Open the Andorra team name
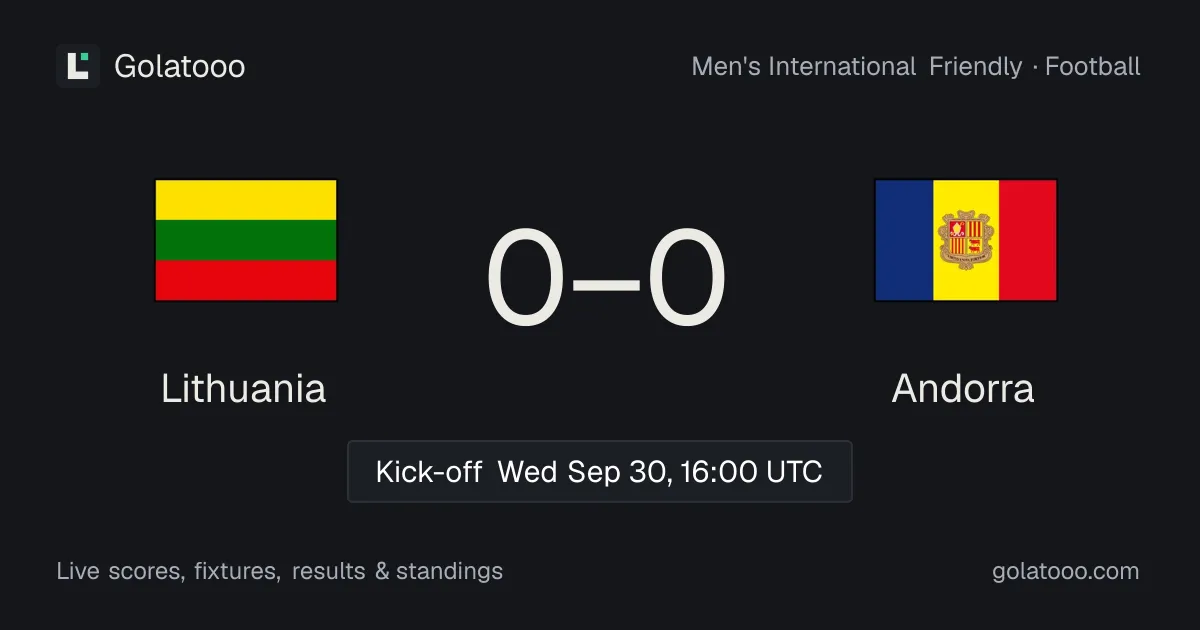Screen dimensions: 1200x630 point(963,388)
